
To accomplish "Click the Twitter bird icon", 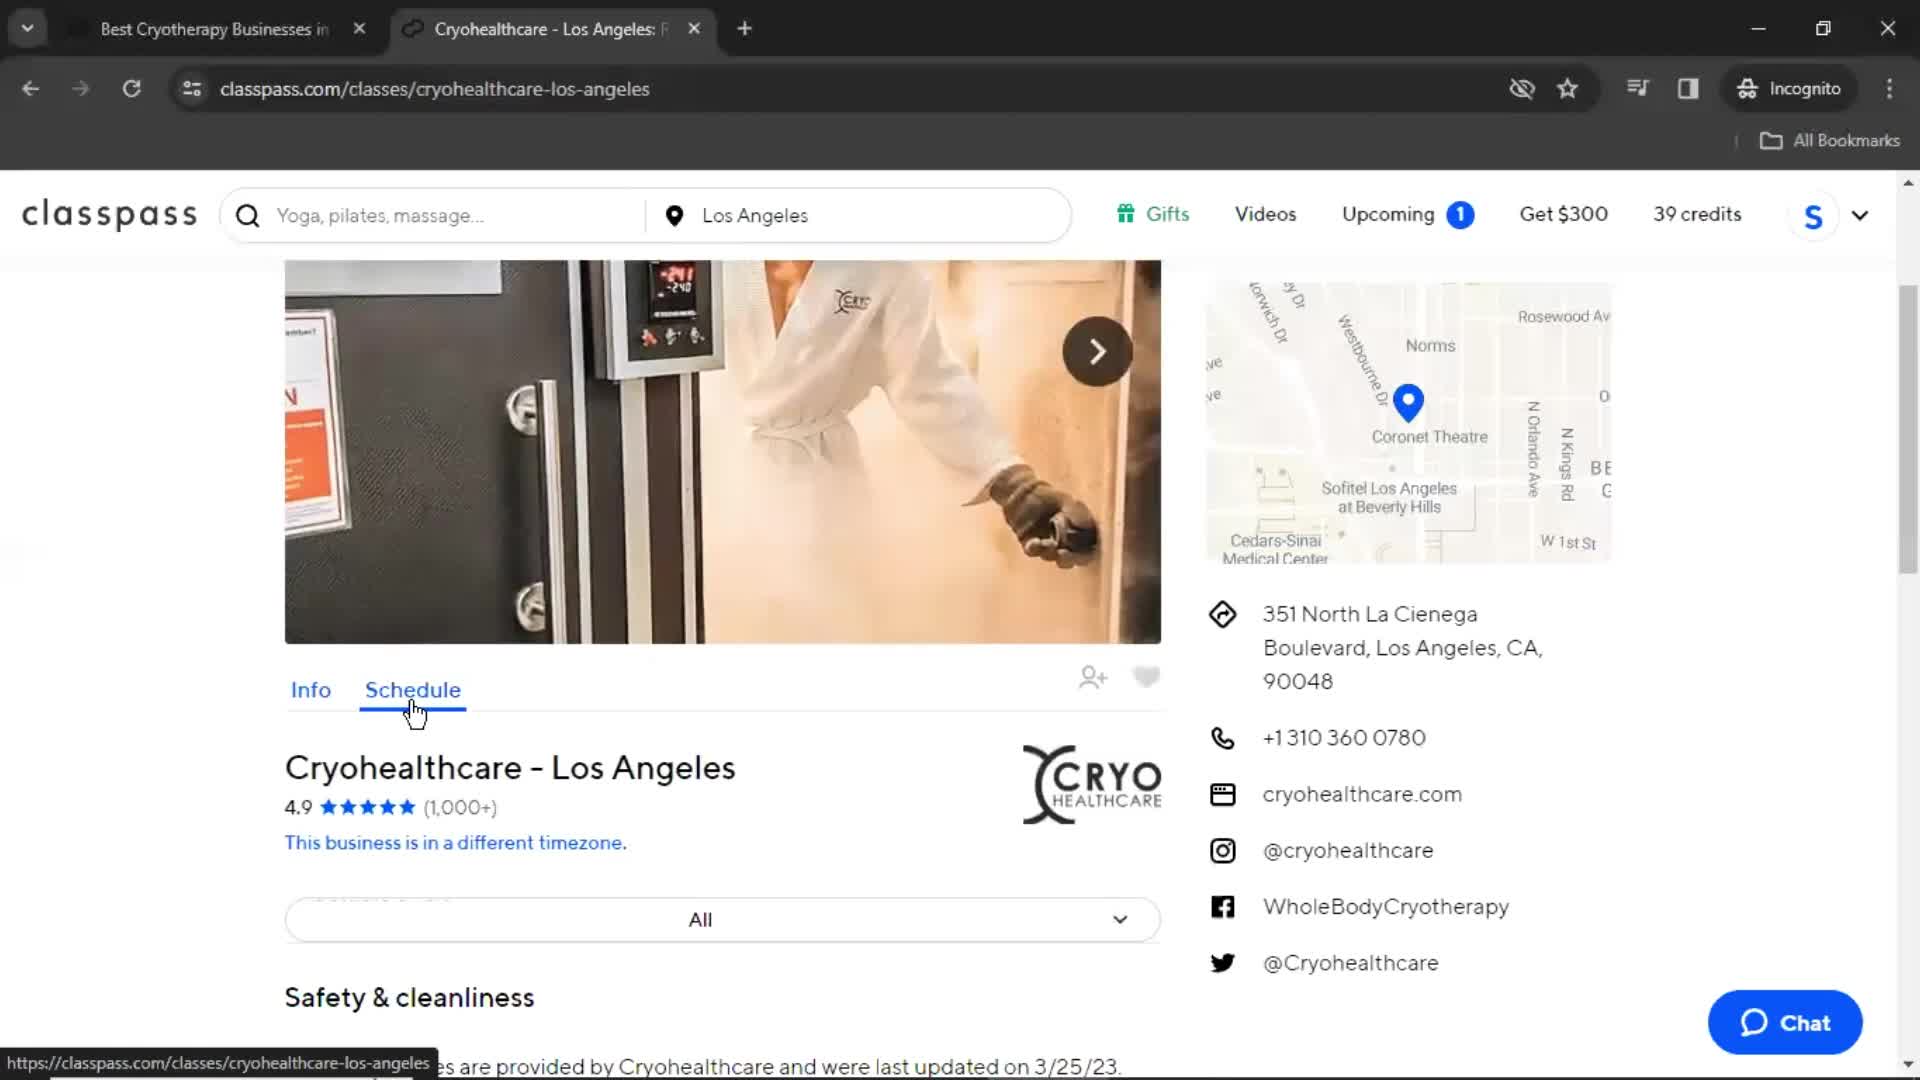I will point(1222,963).
